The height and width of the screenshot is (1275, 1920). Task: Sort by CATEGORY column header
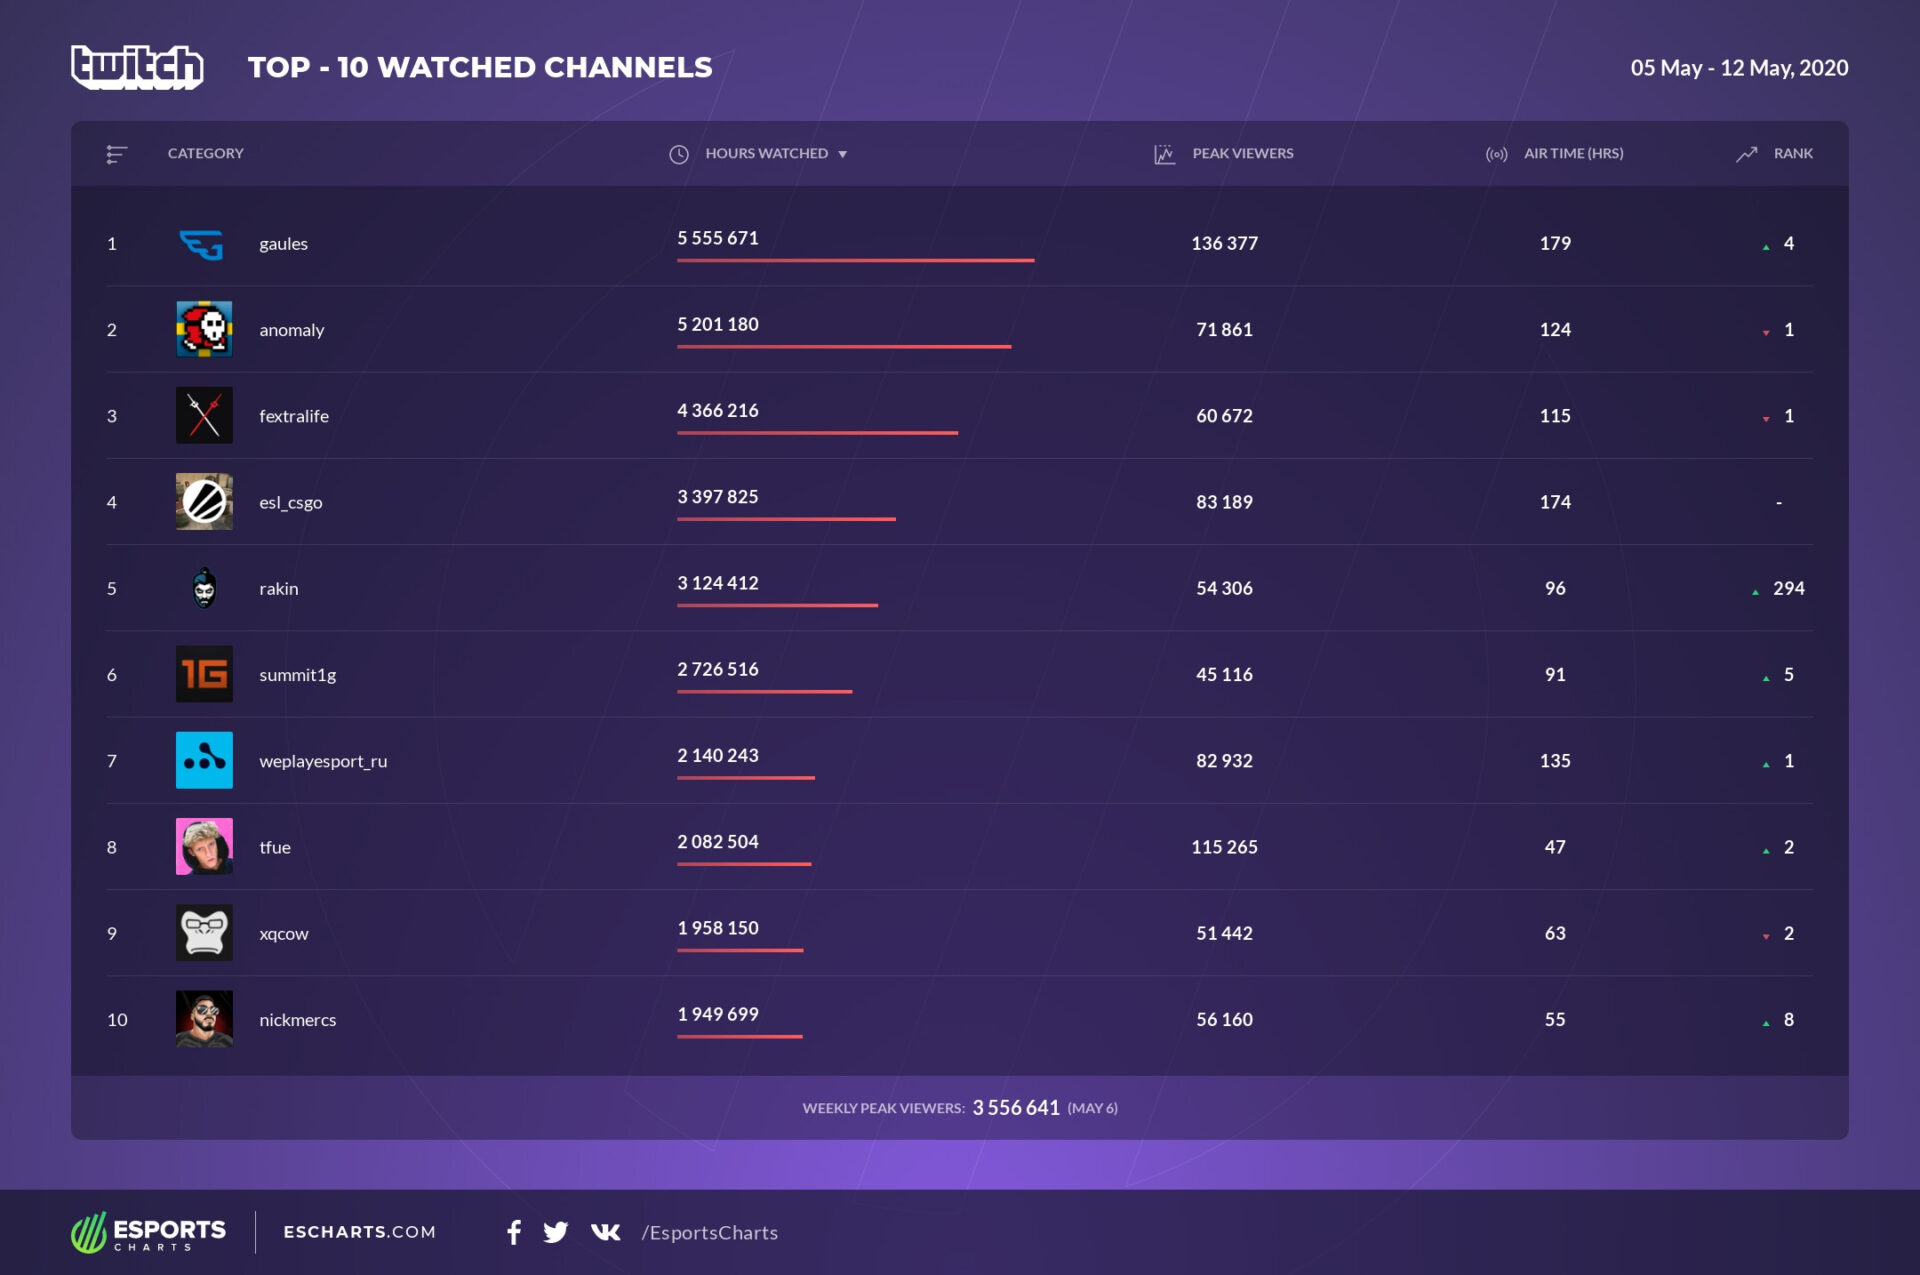(205, 153)
